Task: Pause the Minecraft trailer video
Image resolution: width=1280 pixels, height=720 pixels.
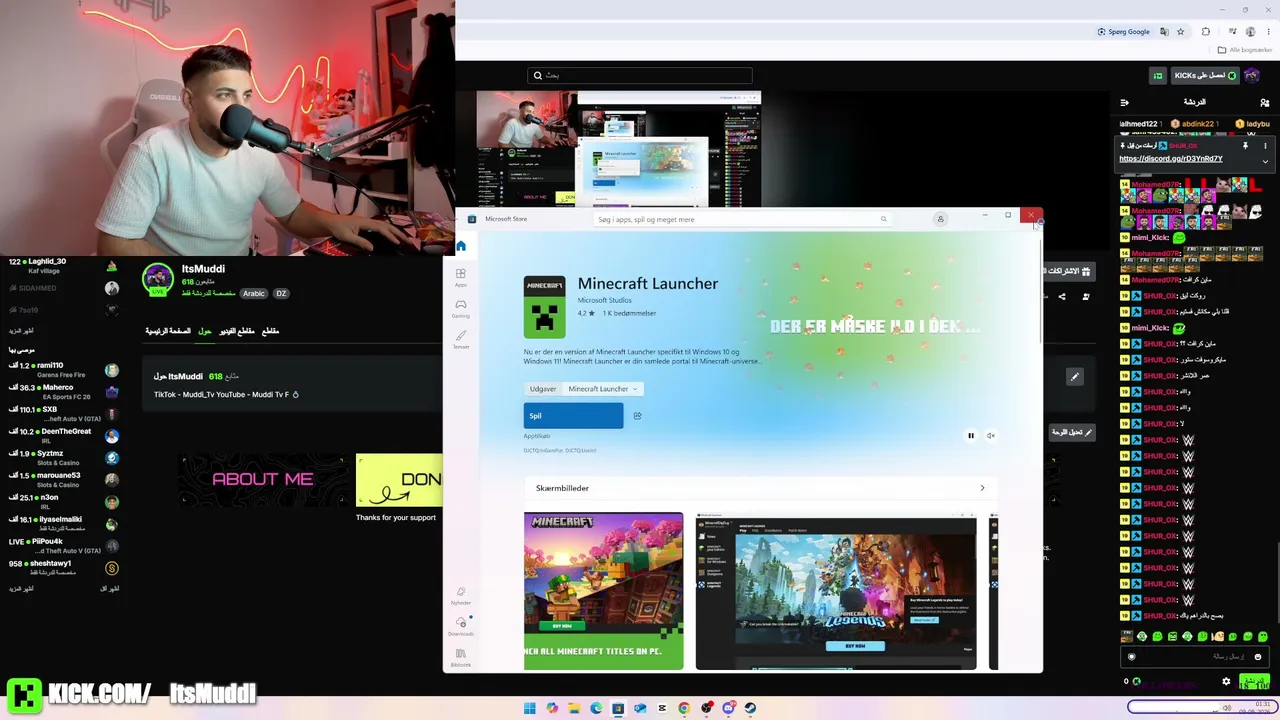Action: click(x=970, y=436)
